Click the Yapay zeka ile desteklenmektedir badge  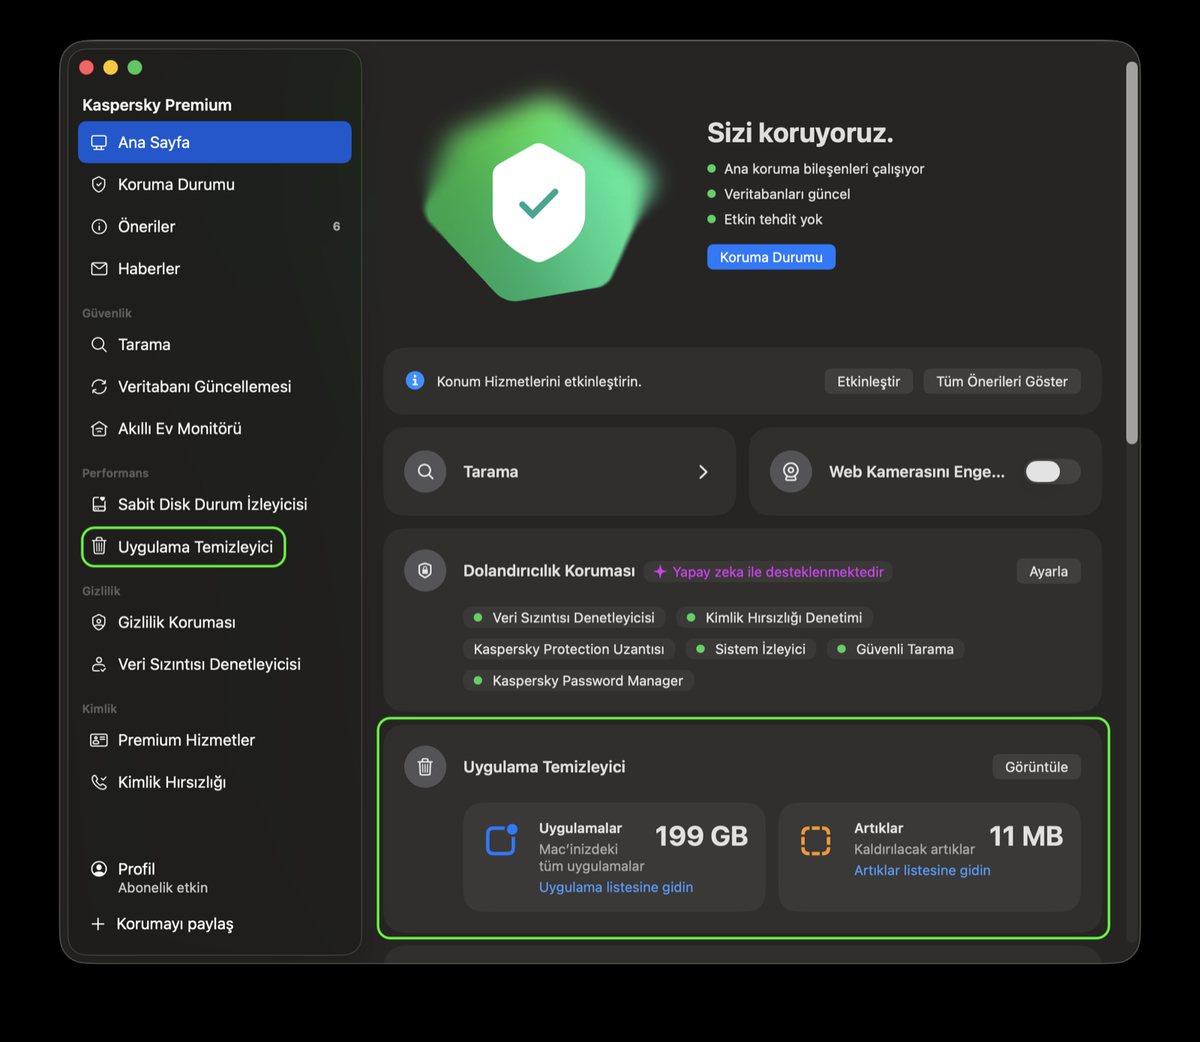(x=768, y=572)
